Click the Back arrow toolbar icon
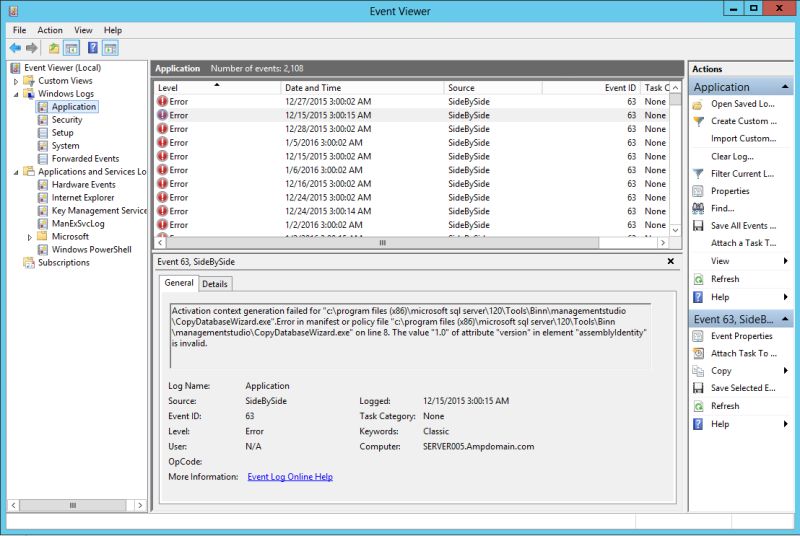Viewport: 800px width, 536px height. click(x=15, y=48)
